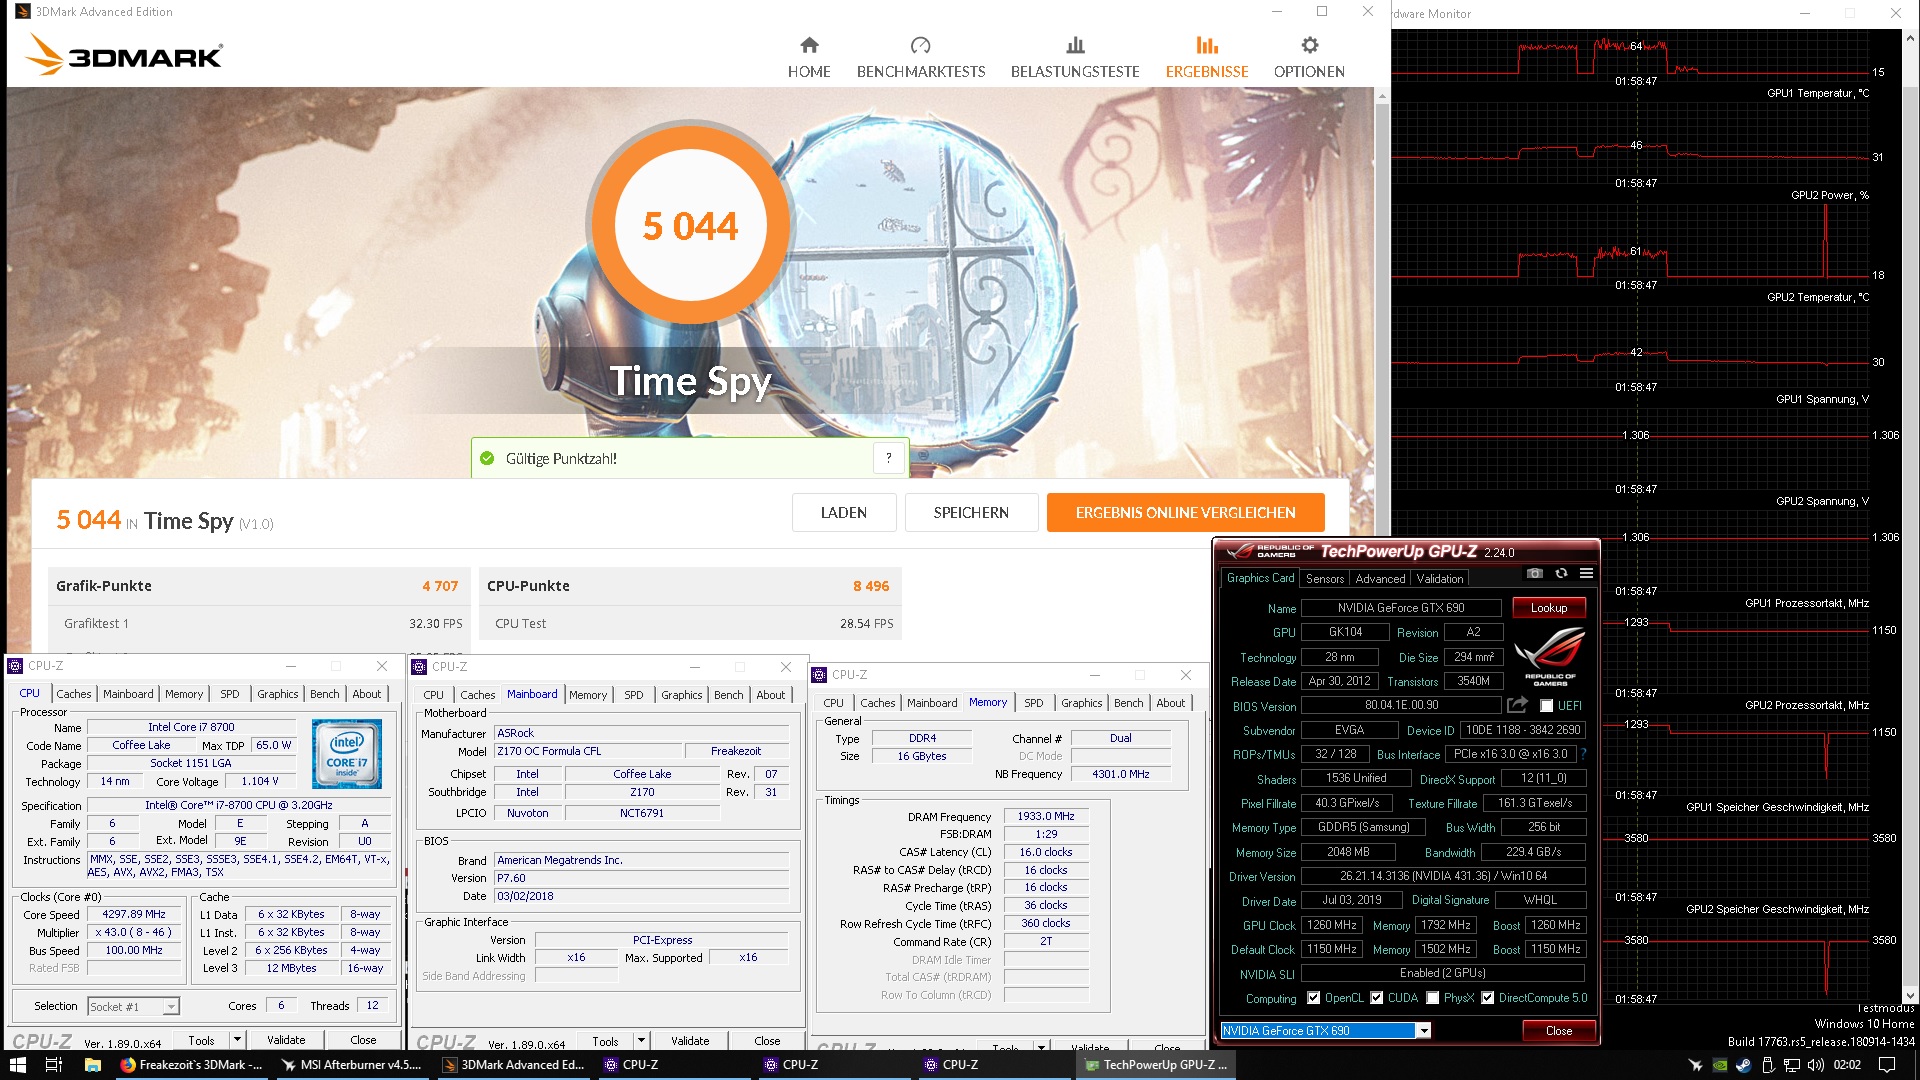Open the Benchmarktests section
1920x1080 pixels.
coord(920,57)
